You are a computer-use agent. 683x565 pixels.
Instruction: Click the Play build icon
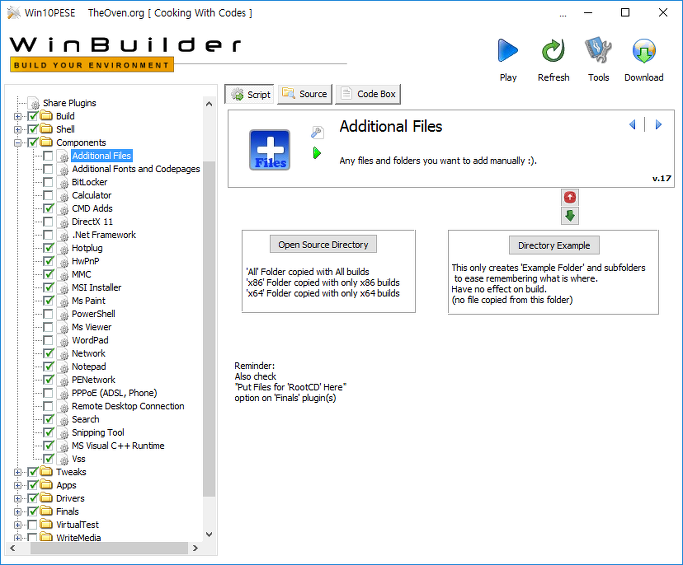pyautogui.click(x=508, y=51)
